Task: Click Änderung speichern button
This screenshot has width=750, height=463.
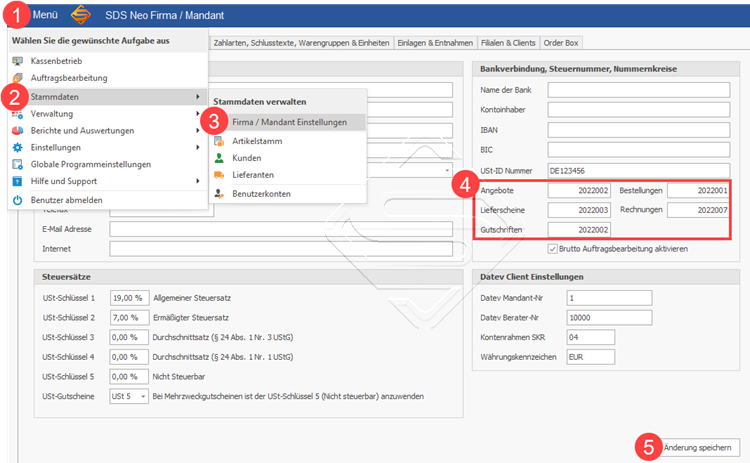Action: tap(698, 448)
